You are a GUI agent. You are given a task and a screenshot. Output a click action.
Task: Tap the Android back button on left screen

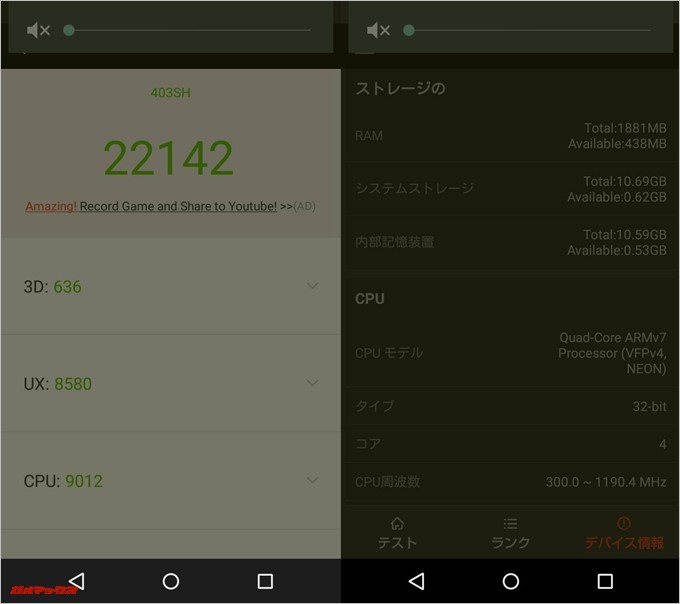click(77, 581)
